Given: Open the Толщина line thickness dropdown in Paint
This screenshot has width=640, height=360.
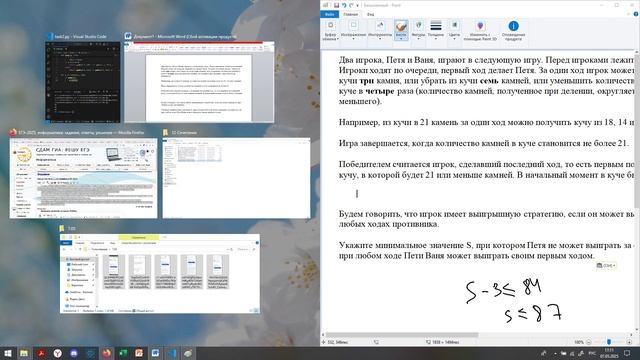Looking at the screenshot, I should pos(436,31).
